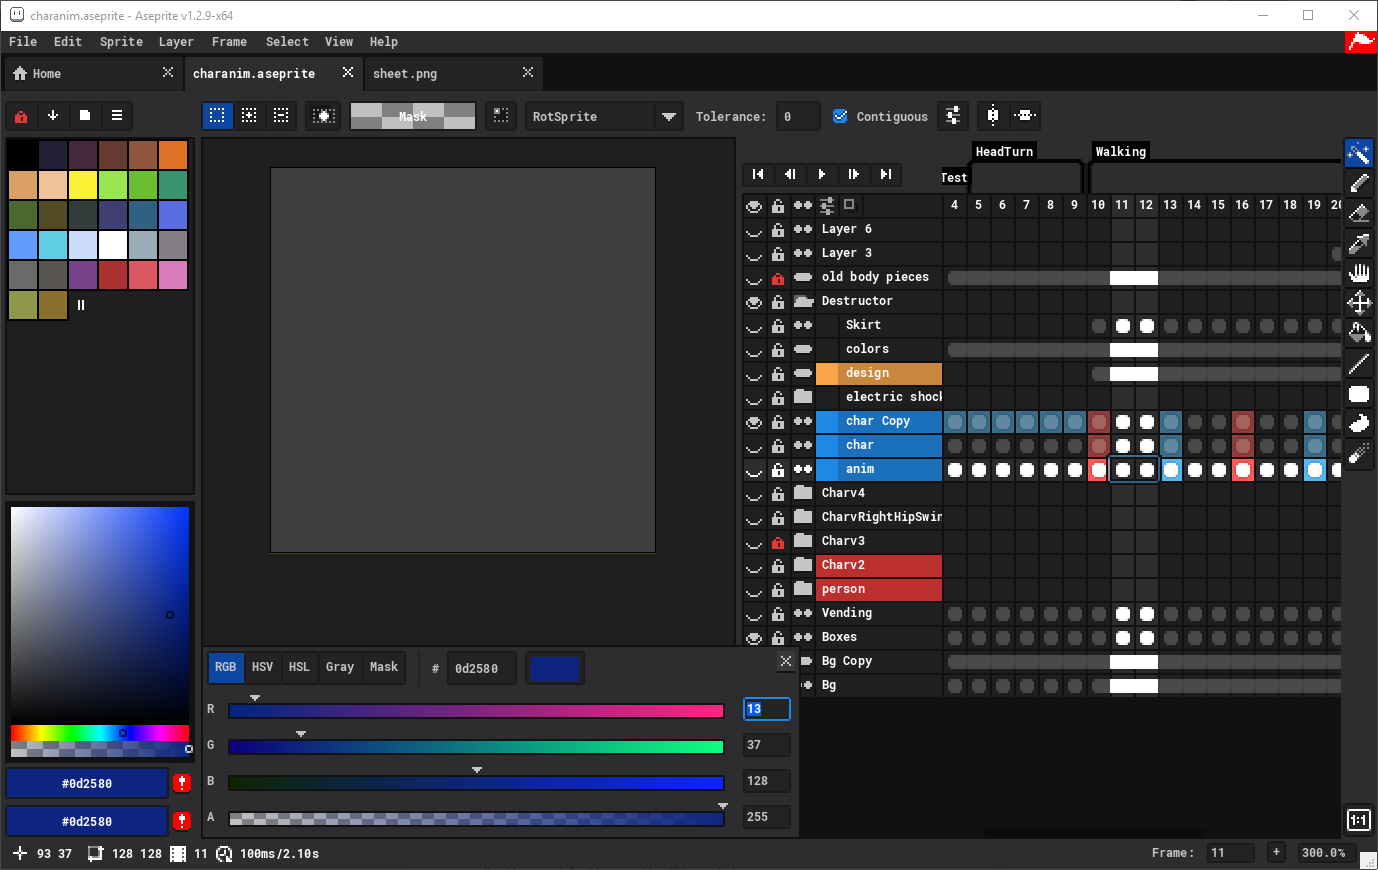Viewport: 1378px width, 870px height.
Task: Click the Blue channel slider
Action: pyautogui.click(x=476, y=783)
